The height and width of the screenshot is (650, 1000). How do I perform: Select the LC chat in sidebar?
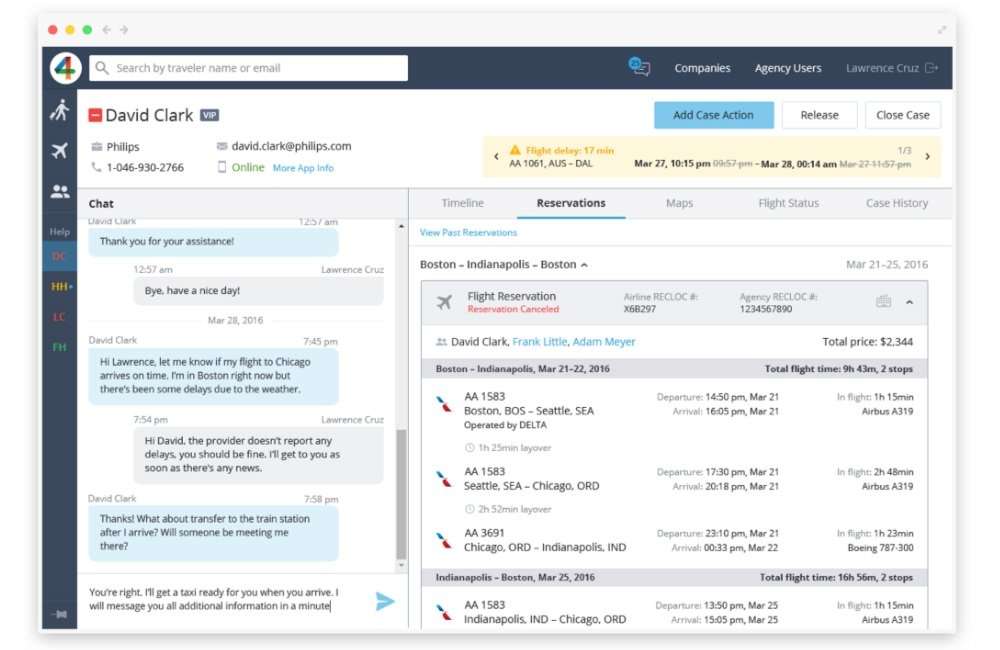coord(59,317)
